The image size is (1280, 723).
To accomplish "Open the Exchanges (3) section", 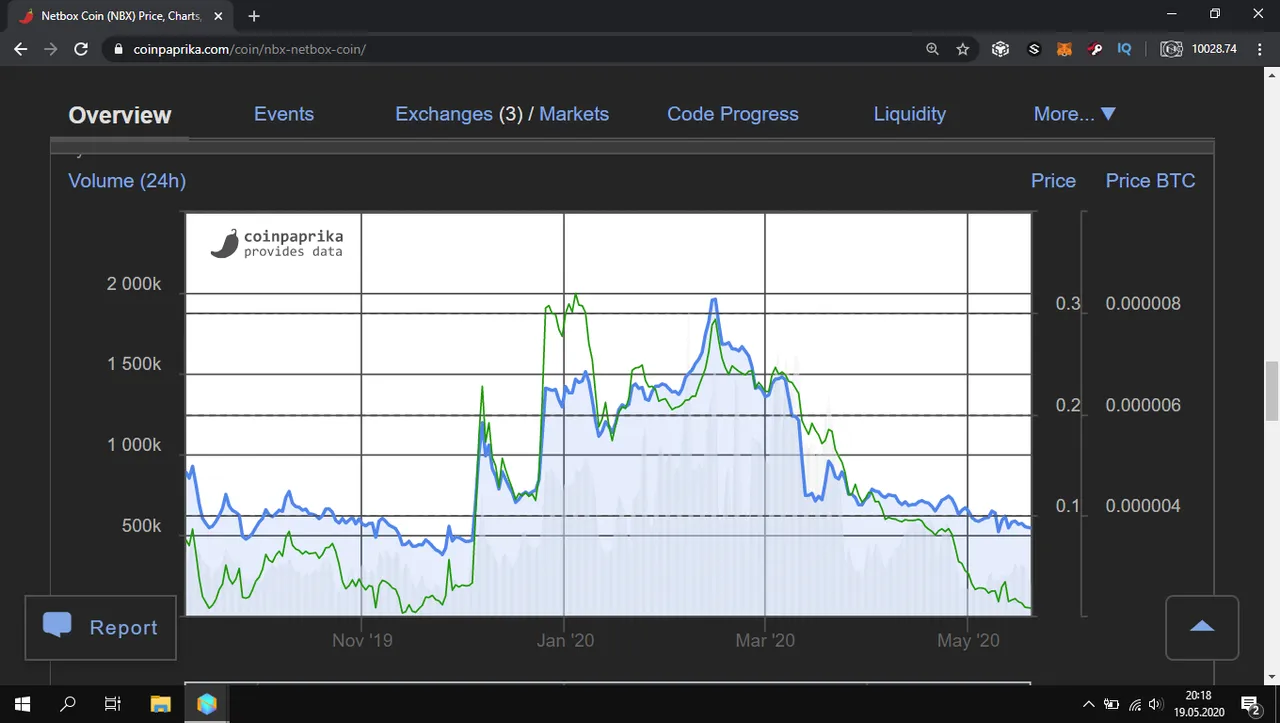I will pos(459,114).
